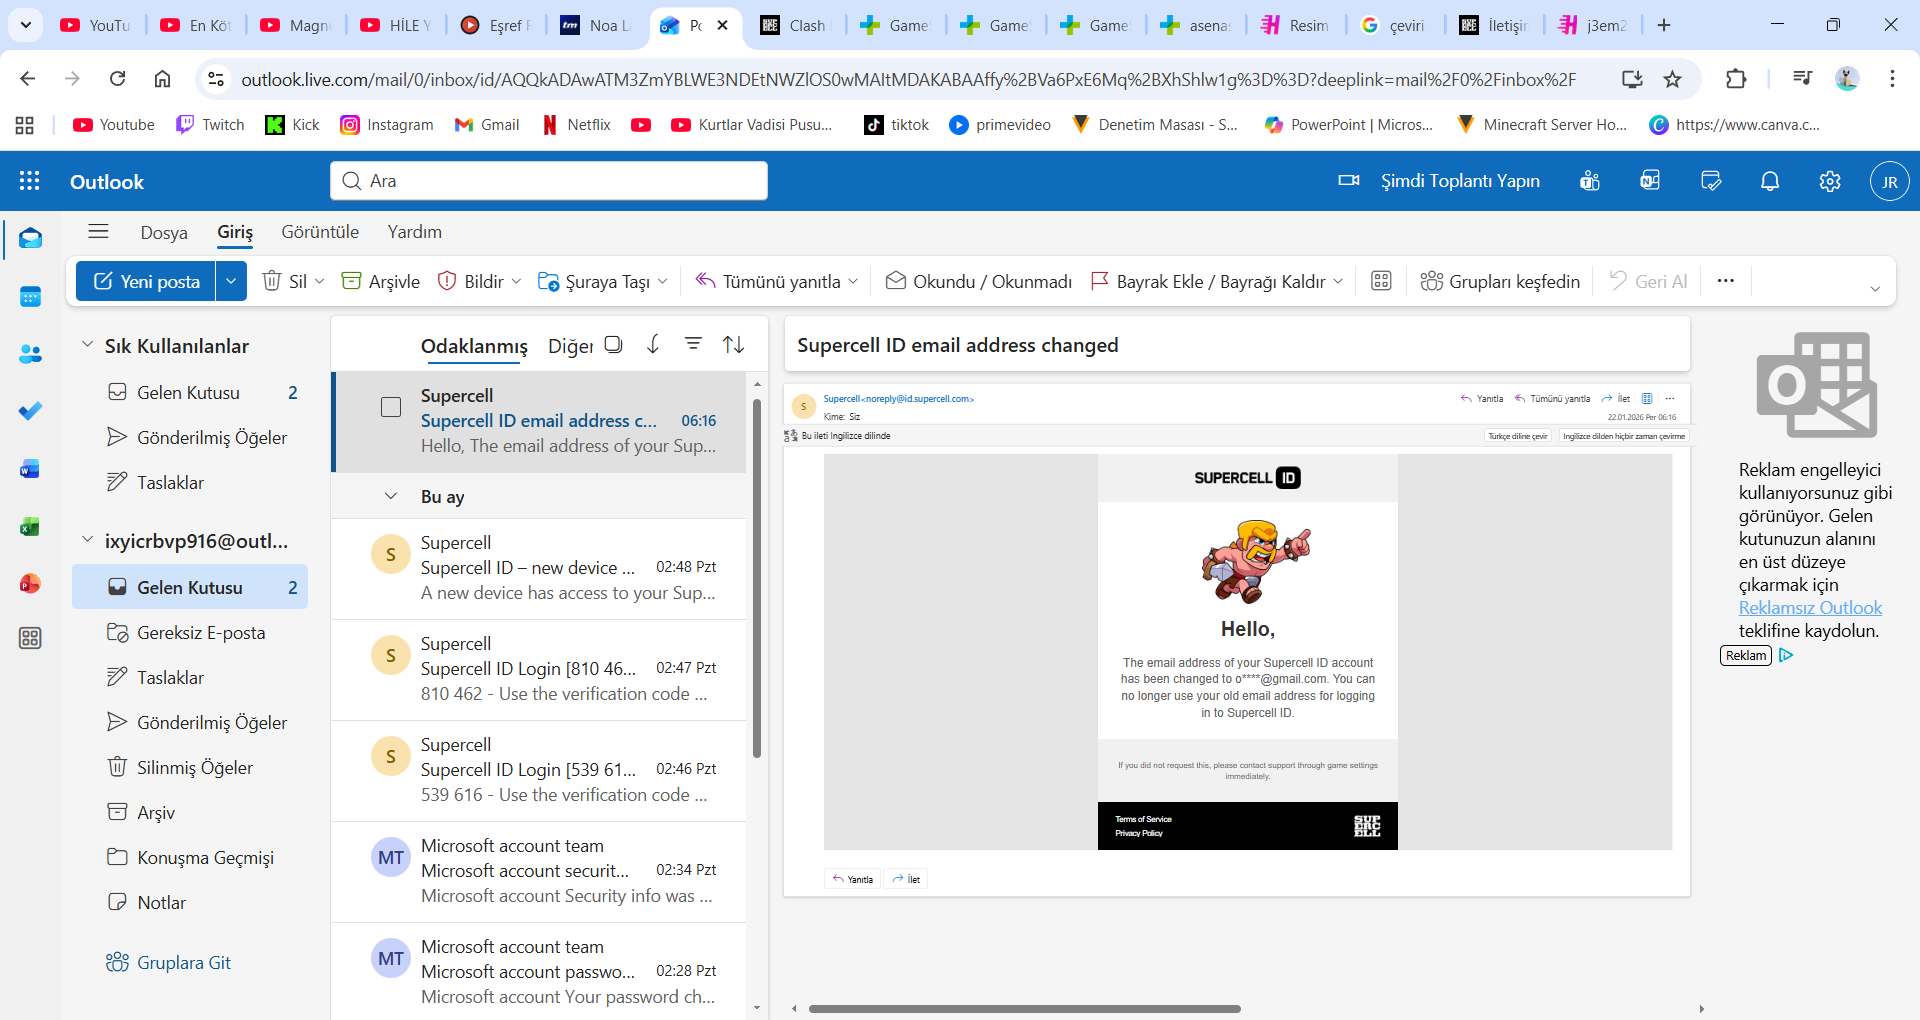Open the Dosya menu
Image resolution: width=1920 pixels, height=1020 pixels.
(164, 232)
